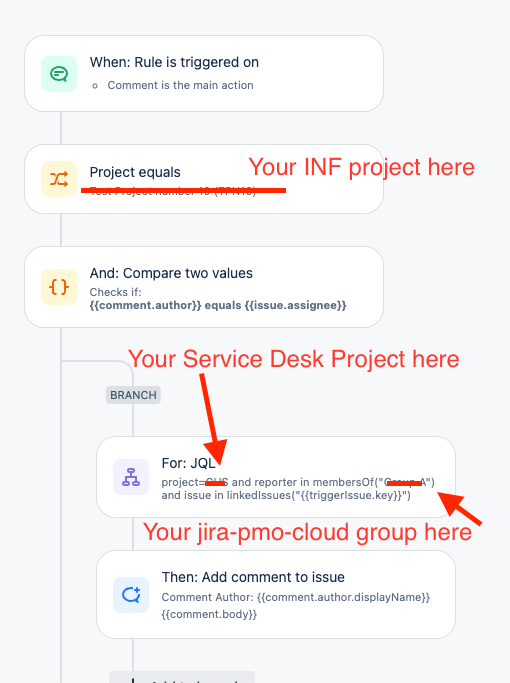Click 'Comment is the main action' text
The height and width of the screenshot is (683, 510).
(180, 85)
